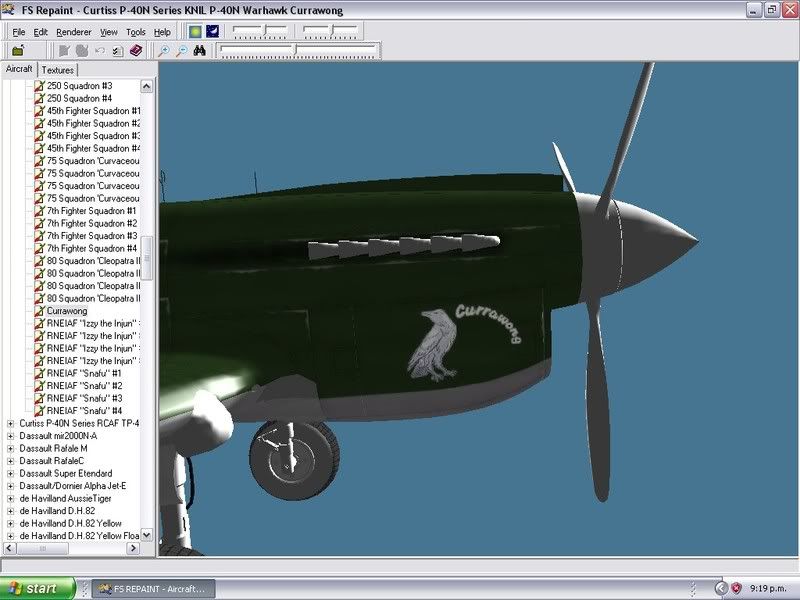The width and height of the screenshot is (800, 600).
Task: Click the binoculars find icon
Action: coord(199,50)
